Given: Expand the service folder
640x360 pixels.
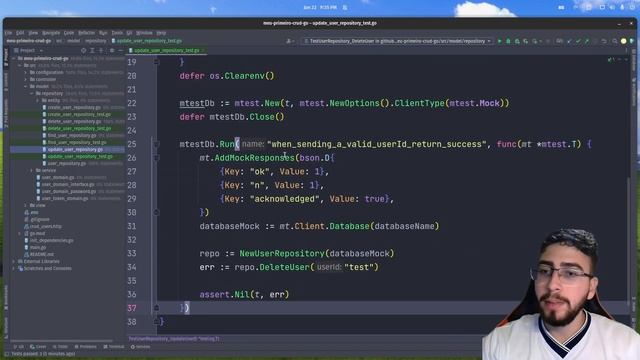Looking at the screenshot, I should [32, 170].
